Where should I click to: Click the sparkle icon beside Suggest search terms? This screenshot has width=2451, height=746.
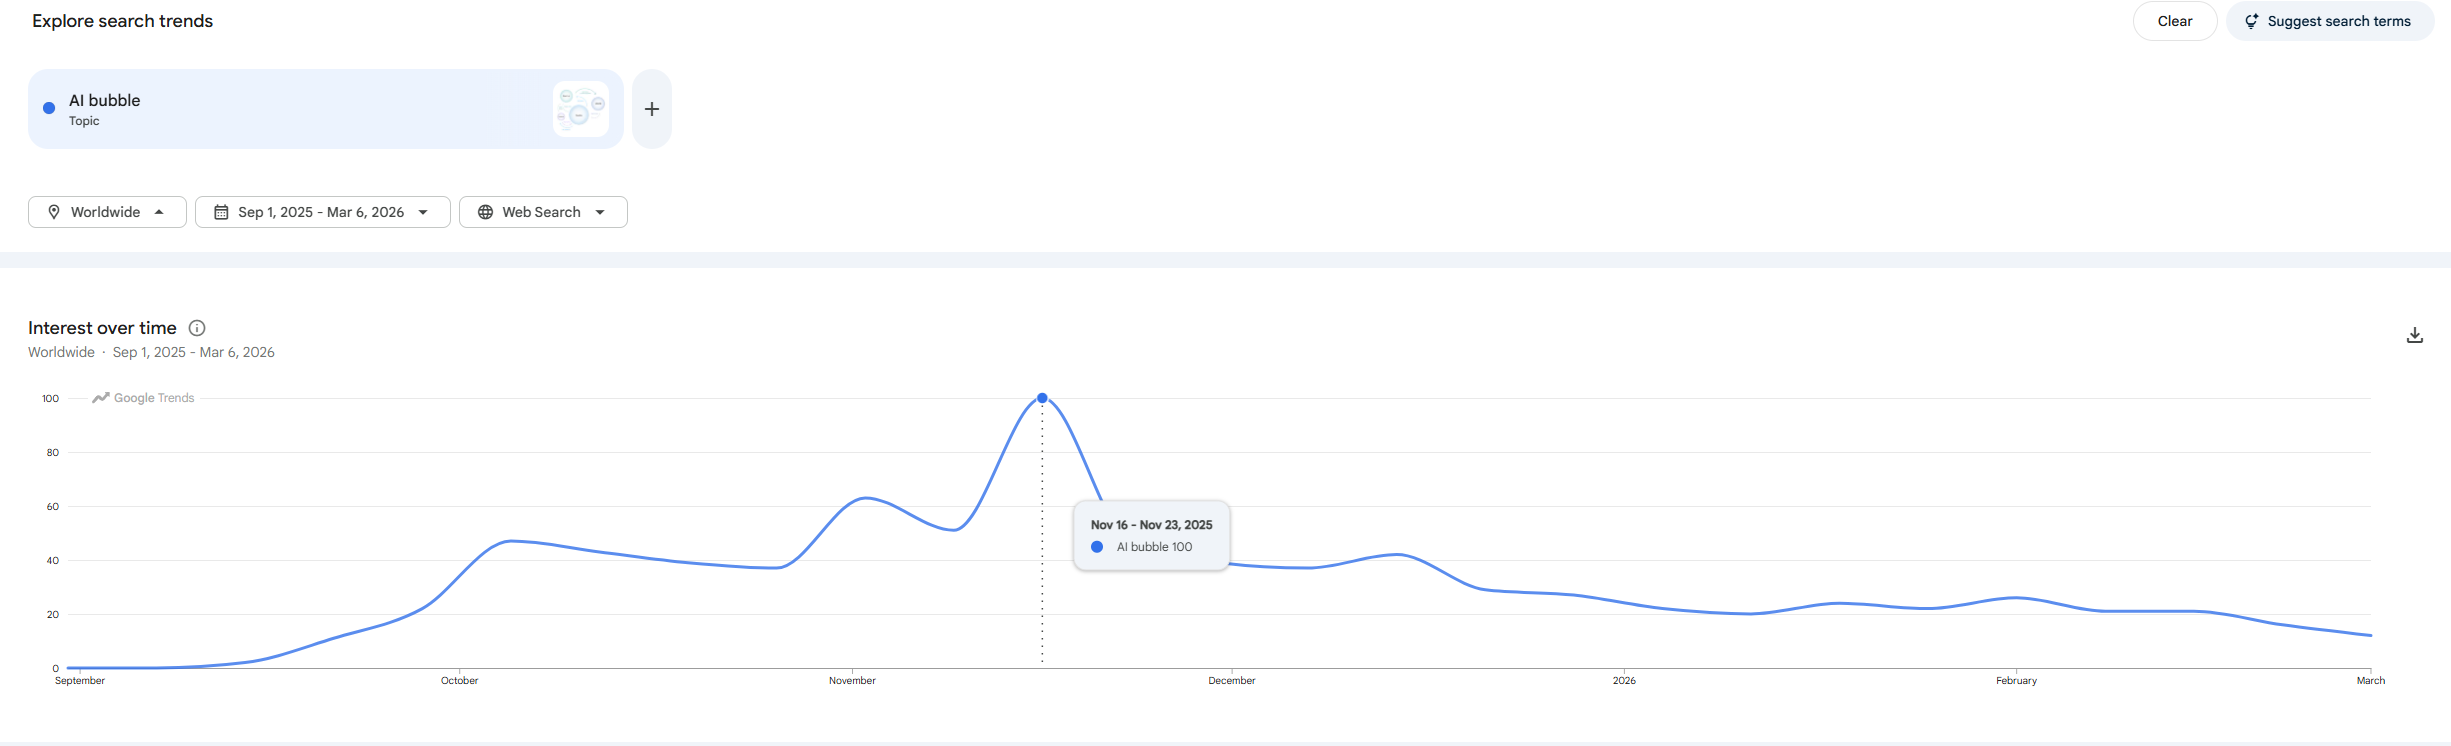(2252, 21)
